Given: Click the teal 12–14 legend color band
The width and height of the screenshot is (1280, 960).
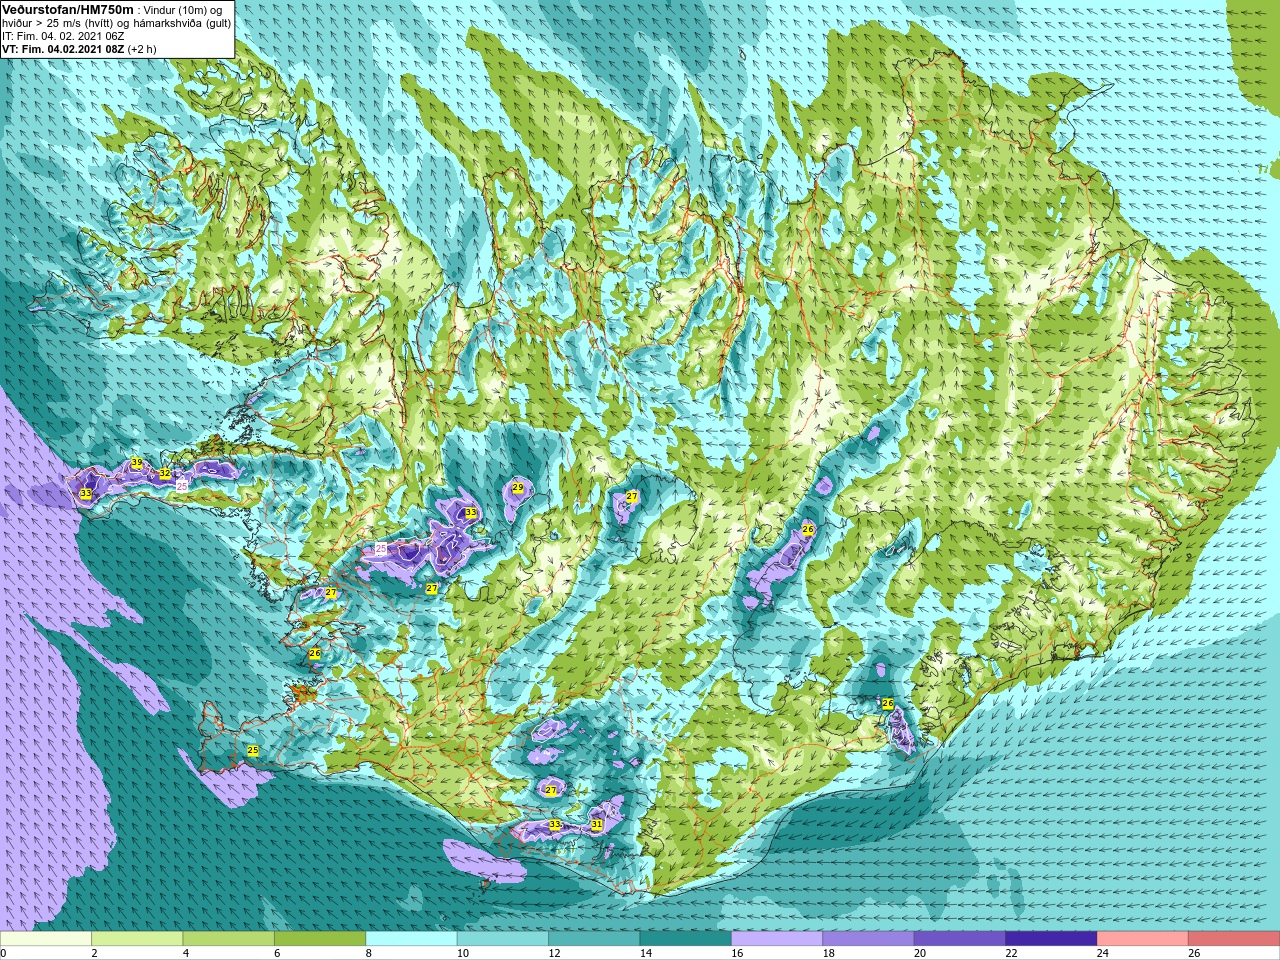Looking at the screenshot, I should coord(594,939).
